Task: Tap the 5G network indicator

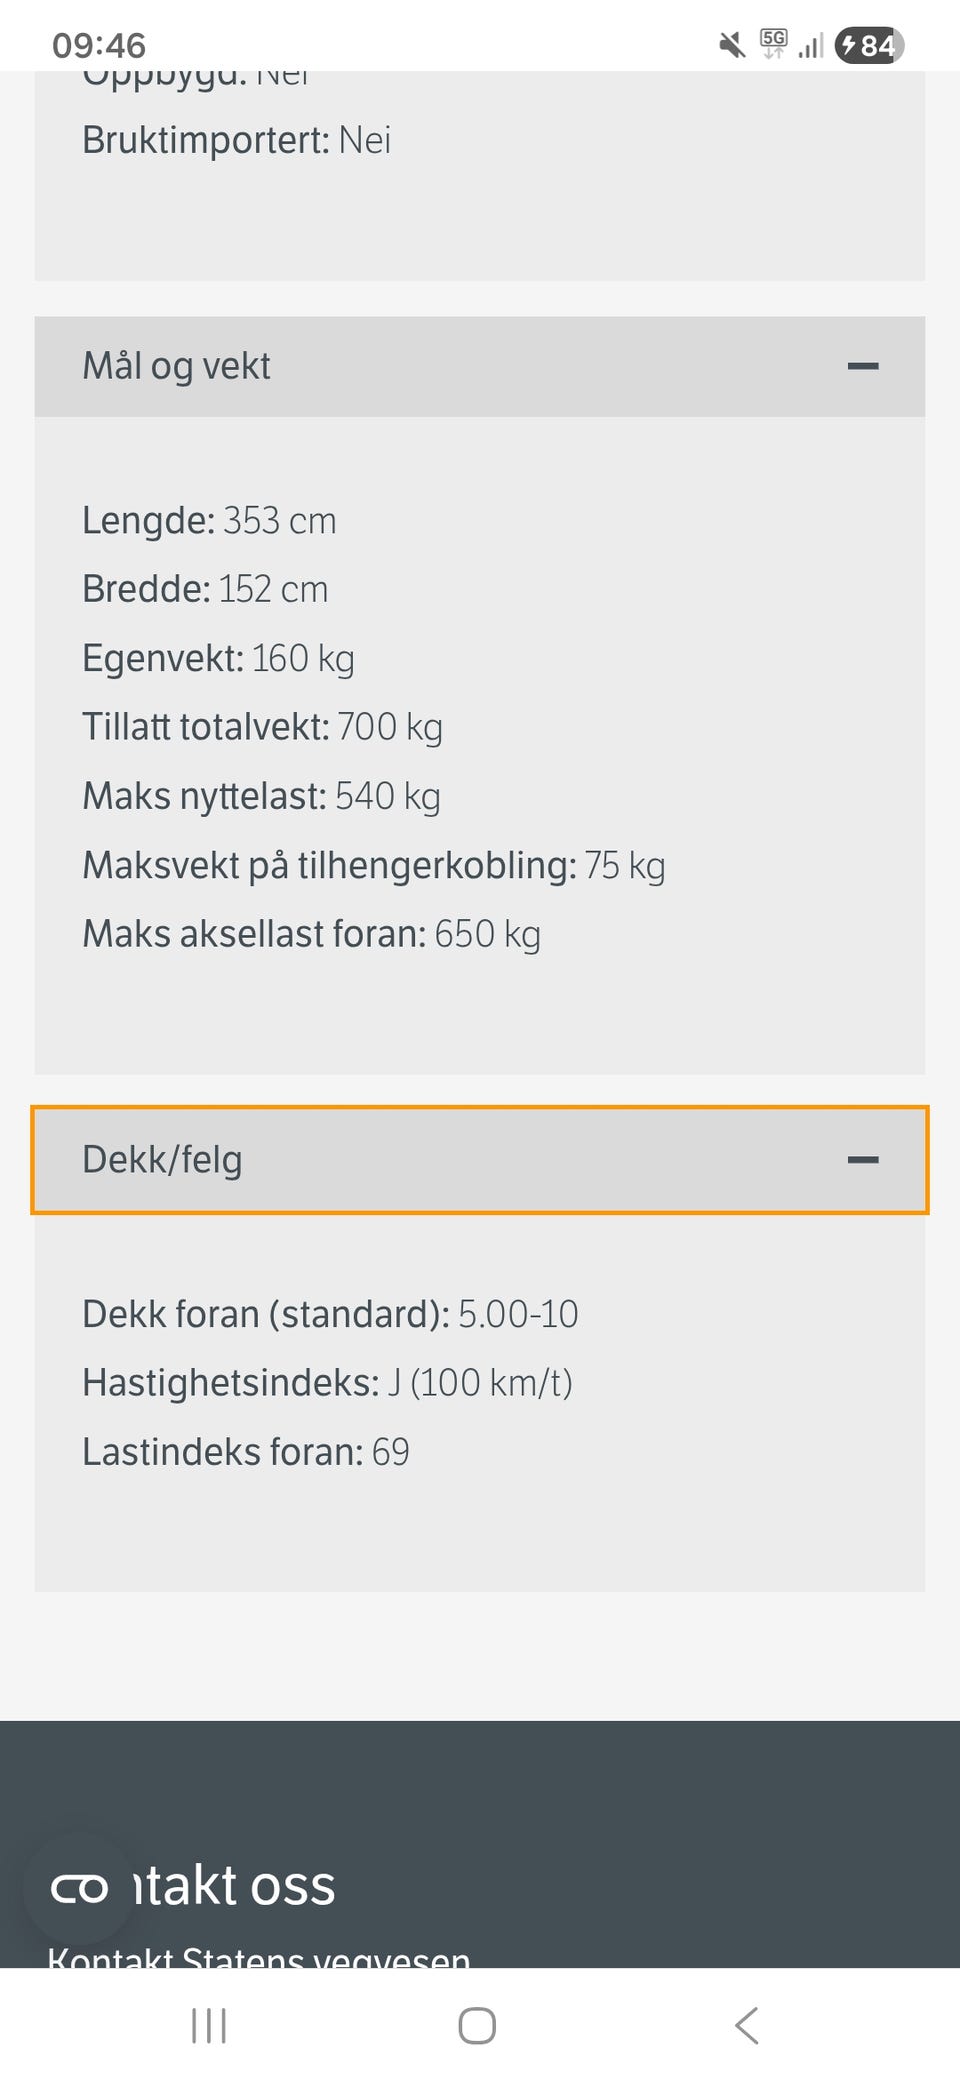Action: tap(773, 44)
